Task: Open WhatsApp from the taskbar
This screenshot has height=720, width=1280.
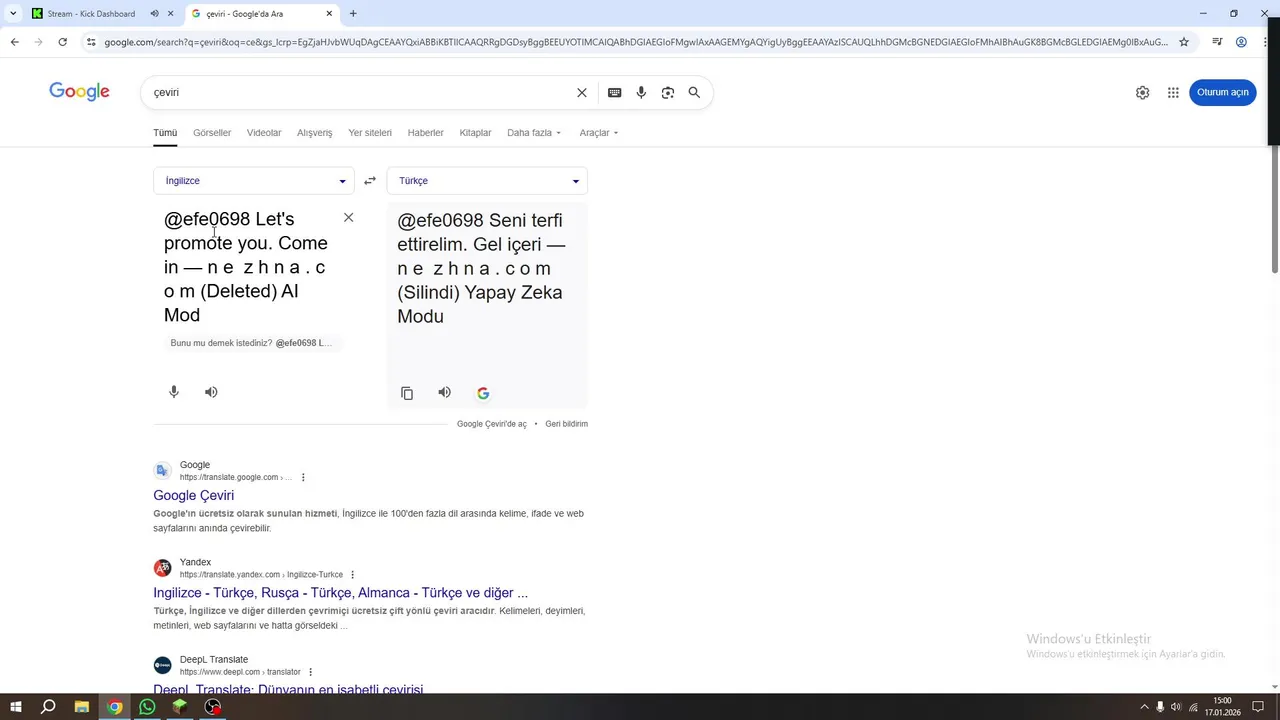Action: coord(148,707)
